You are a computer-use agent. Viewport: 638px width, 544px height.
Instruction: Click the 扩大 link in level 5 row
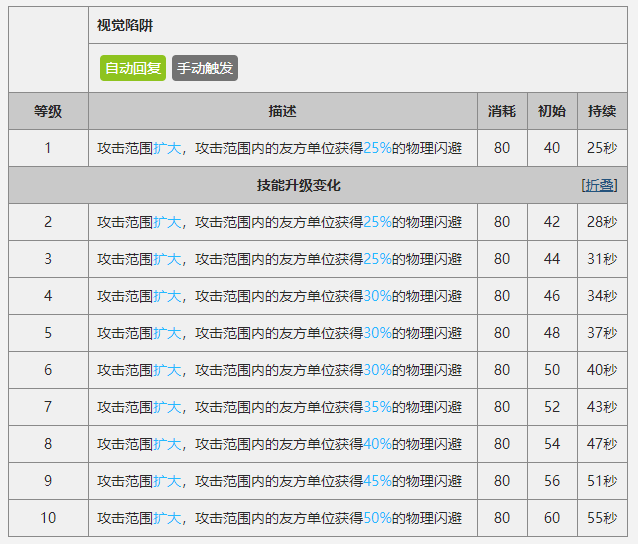pos(167,333)
